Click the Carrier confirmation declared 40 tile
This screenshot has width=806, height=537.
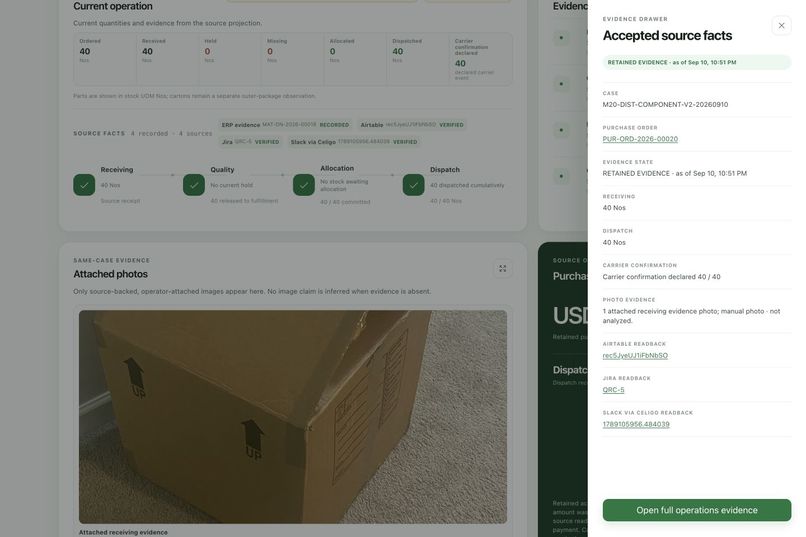click(x=481, y=58)
